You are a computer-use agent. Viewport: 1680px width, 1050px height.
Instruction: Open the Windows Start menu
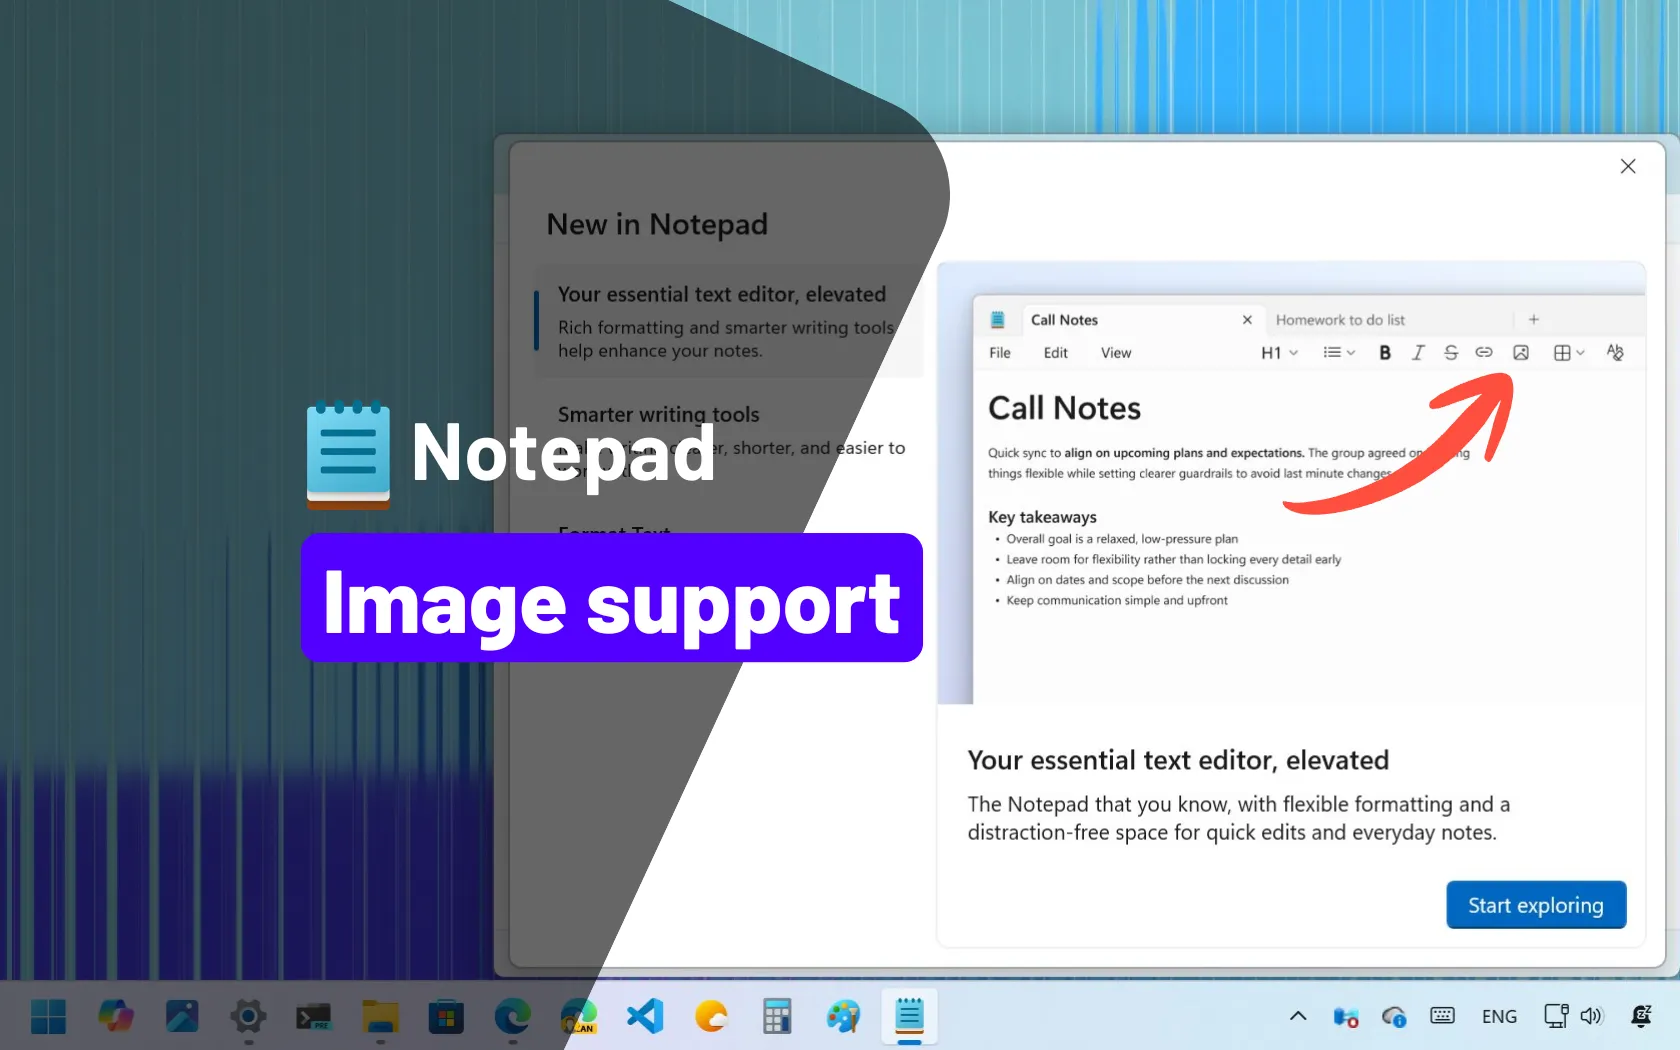pos(48,1017)
